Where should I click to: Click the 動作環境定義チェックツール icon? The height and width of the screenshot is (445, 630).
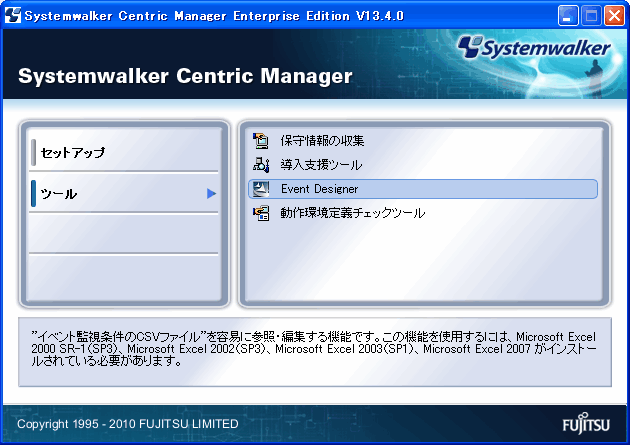261,213
